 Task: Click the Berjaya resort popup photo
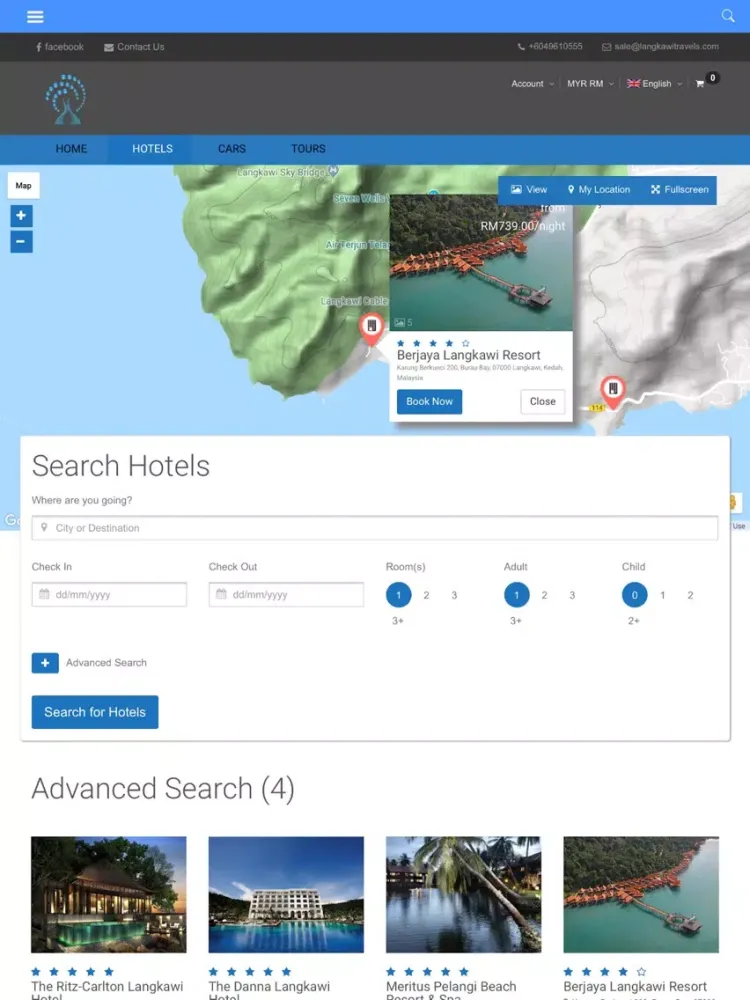481,263
